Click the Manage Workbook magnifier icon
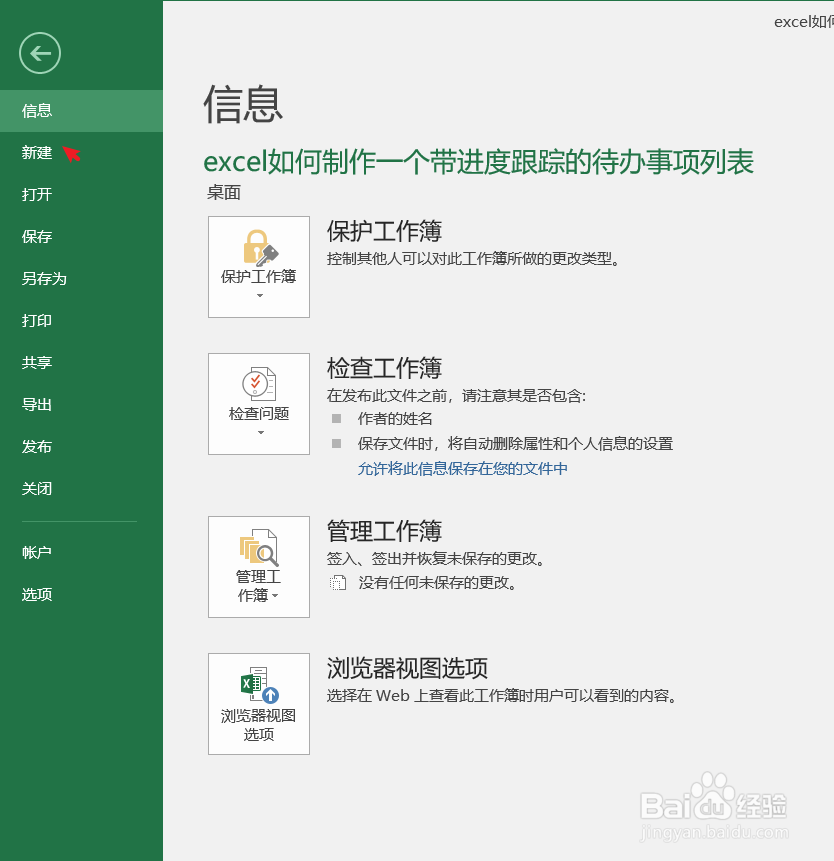Viewport: 834px width, 861px height. coord(259,547)
